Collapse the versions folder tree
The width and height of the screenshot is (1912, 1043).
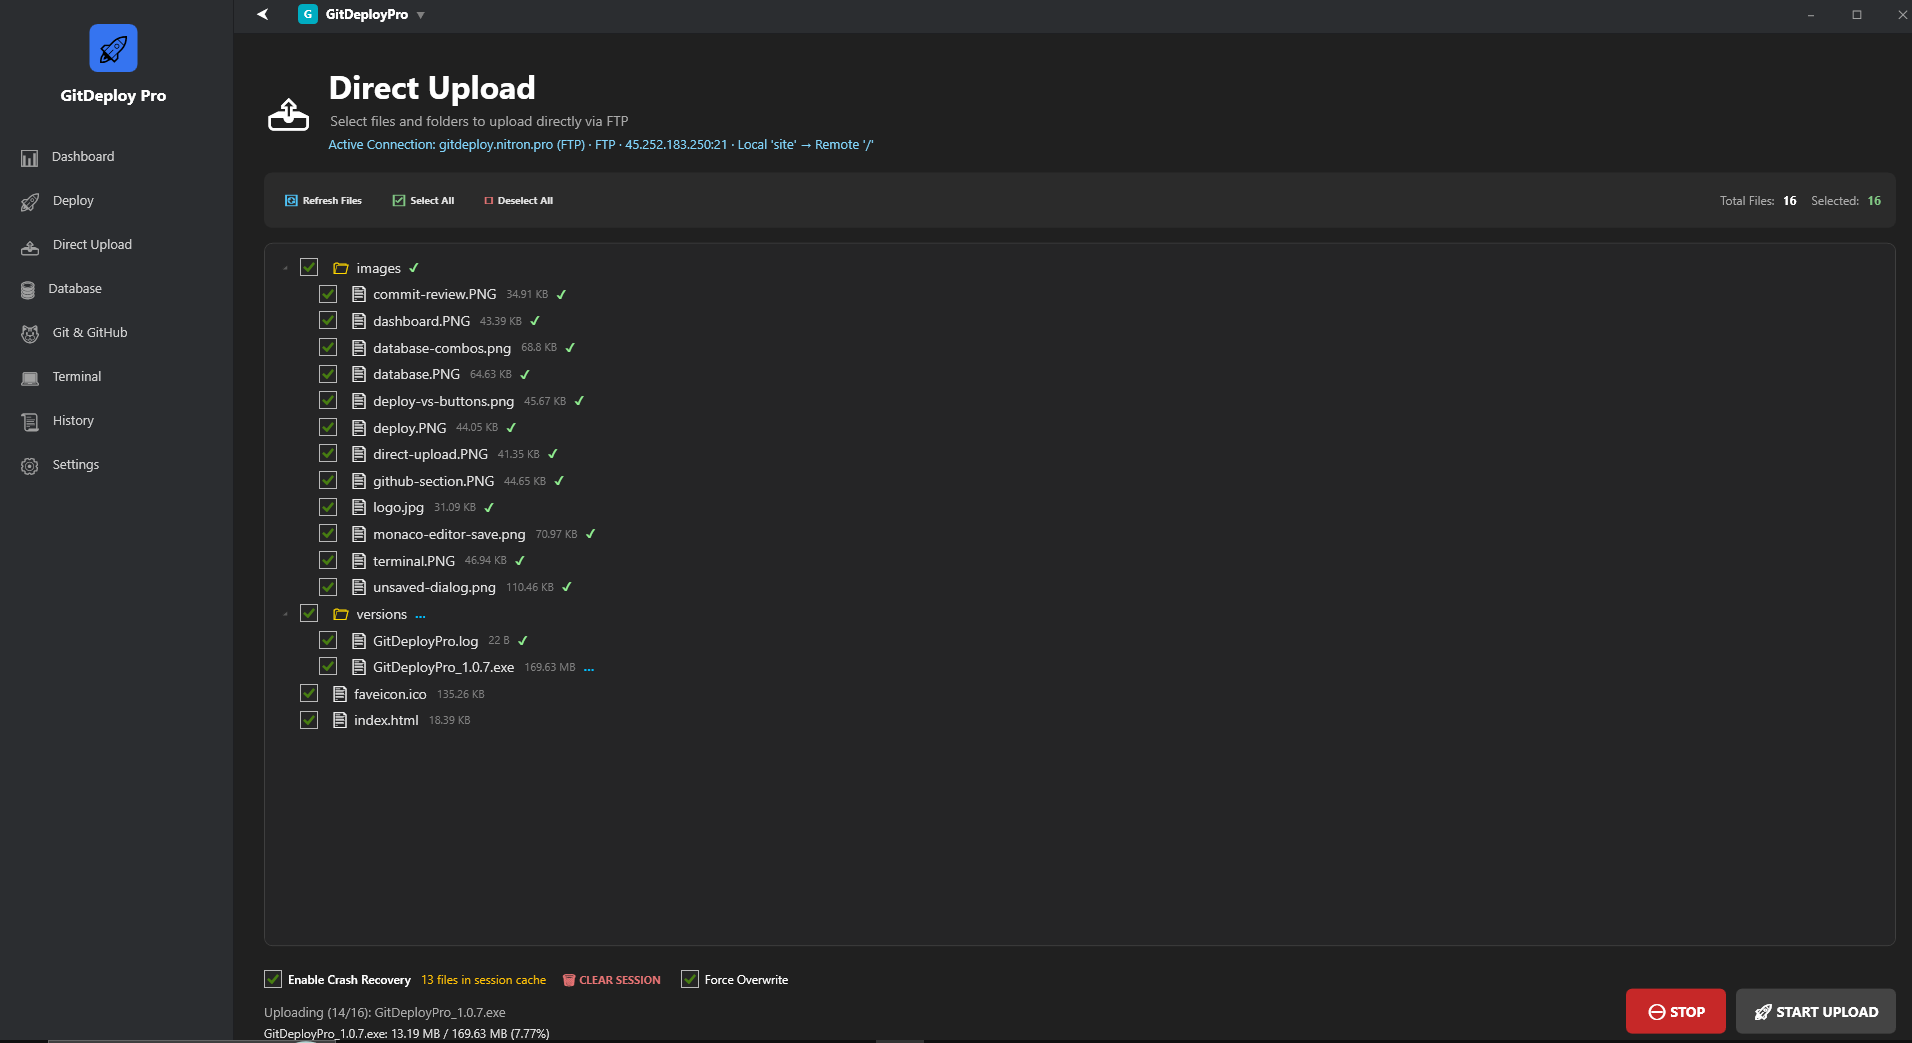[x=287, y=614]
